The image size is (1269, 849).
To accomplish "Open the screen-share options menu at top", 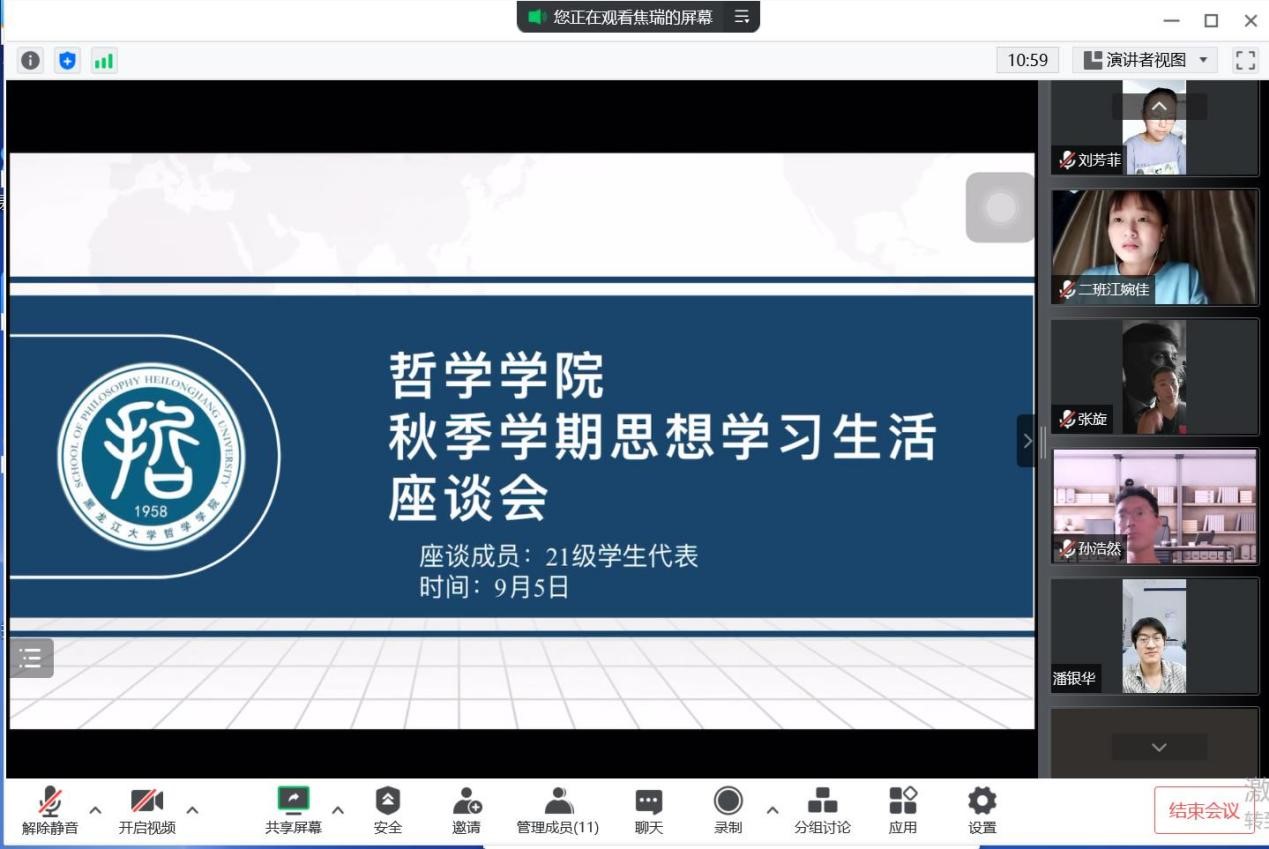I will tap(741, 17).
